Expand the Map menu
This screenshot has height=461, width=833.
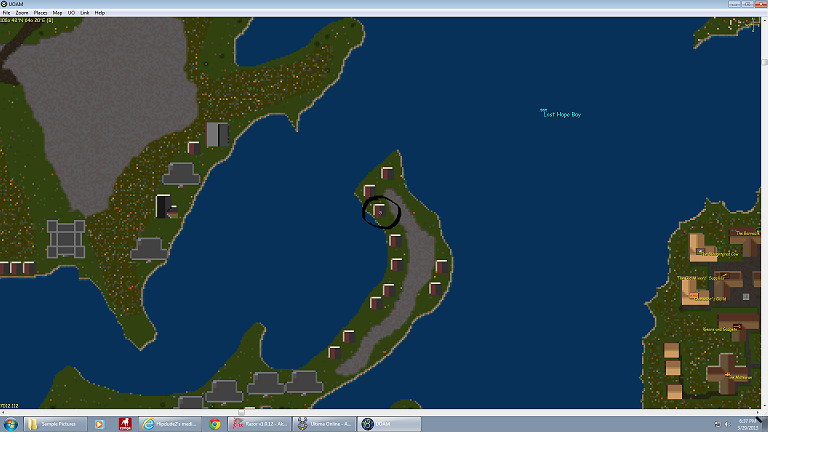57,12
